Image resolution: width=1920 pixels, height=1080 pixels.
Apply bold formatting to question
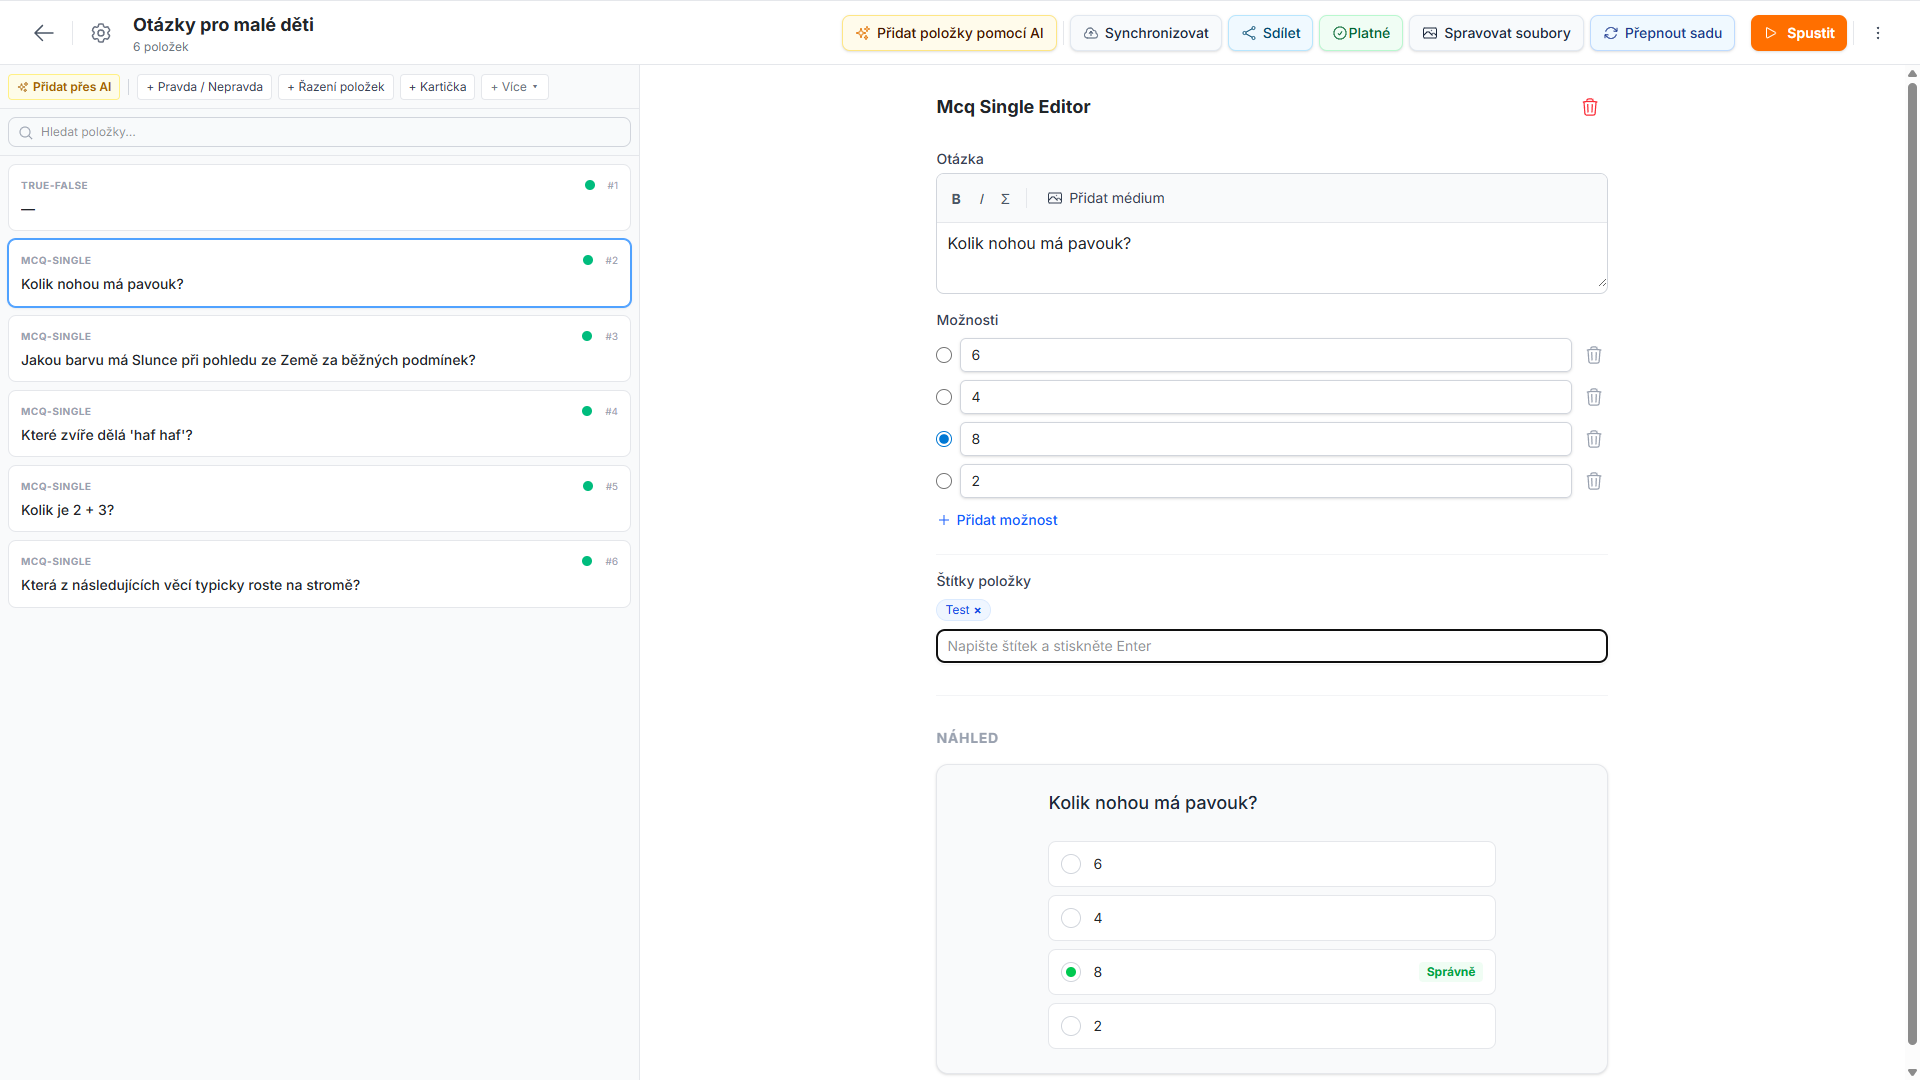956,199
